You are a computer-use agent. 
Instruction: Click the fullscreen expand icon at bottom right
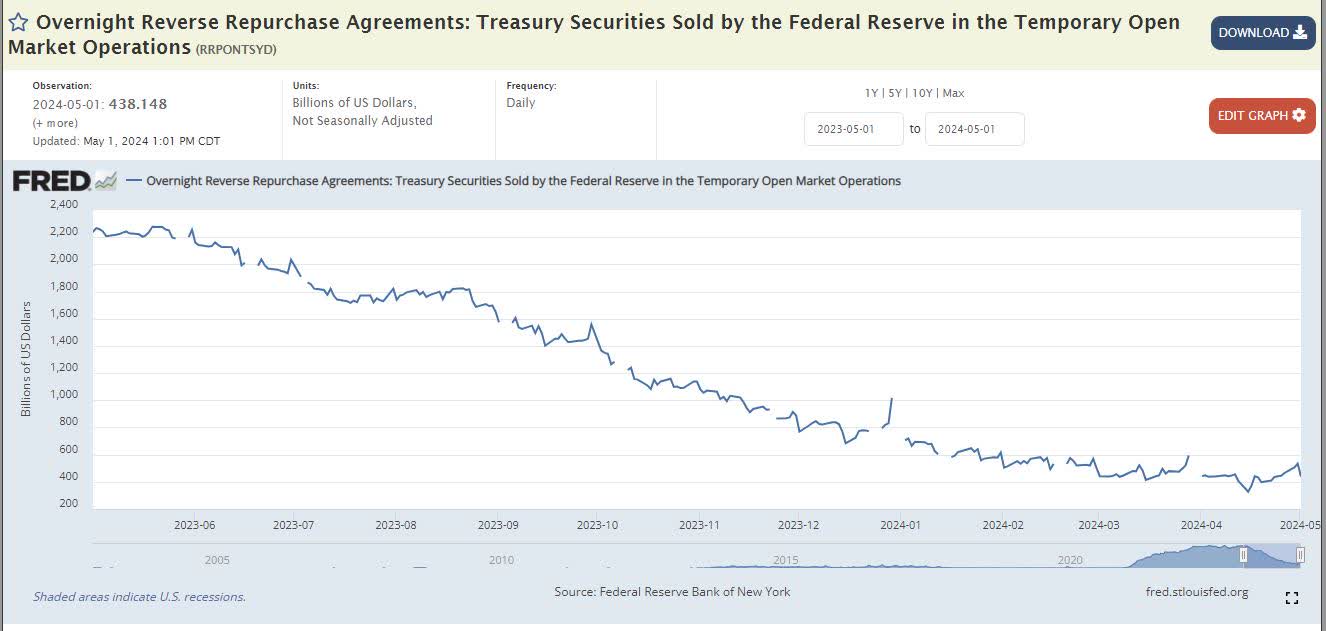(x=1291, y=597)
